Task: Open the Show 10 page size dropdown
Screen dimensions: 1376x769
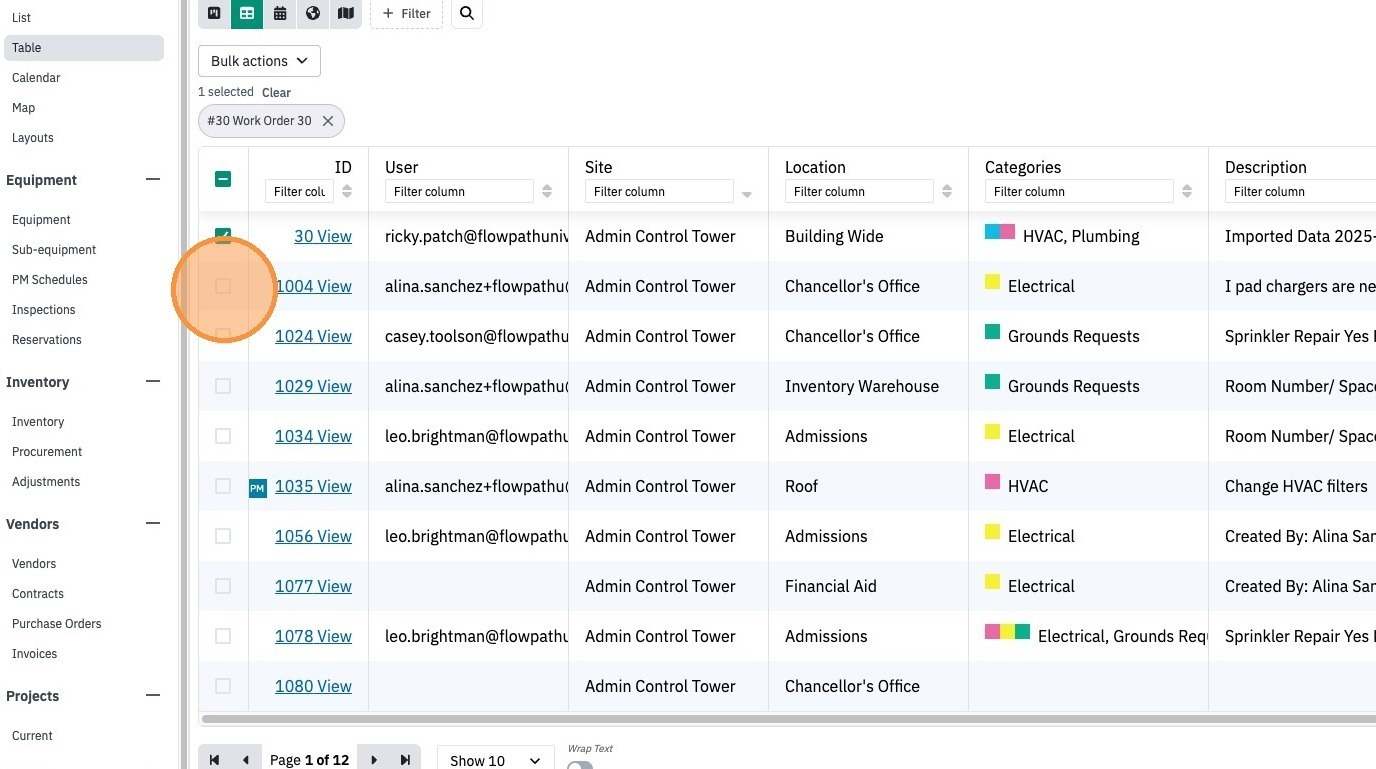Action: tap(495, 760)
